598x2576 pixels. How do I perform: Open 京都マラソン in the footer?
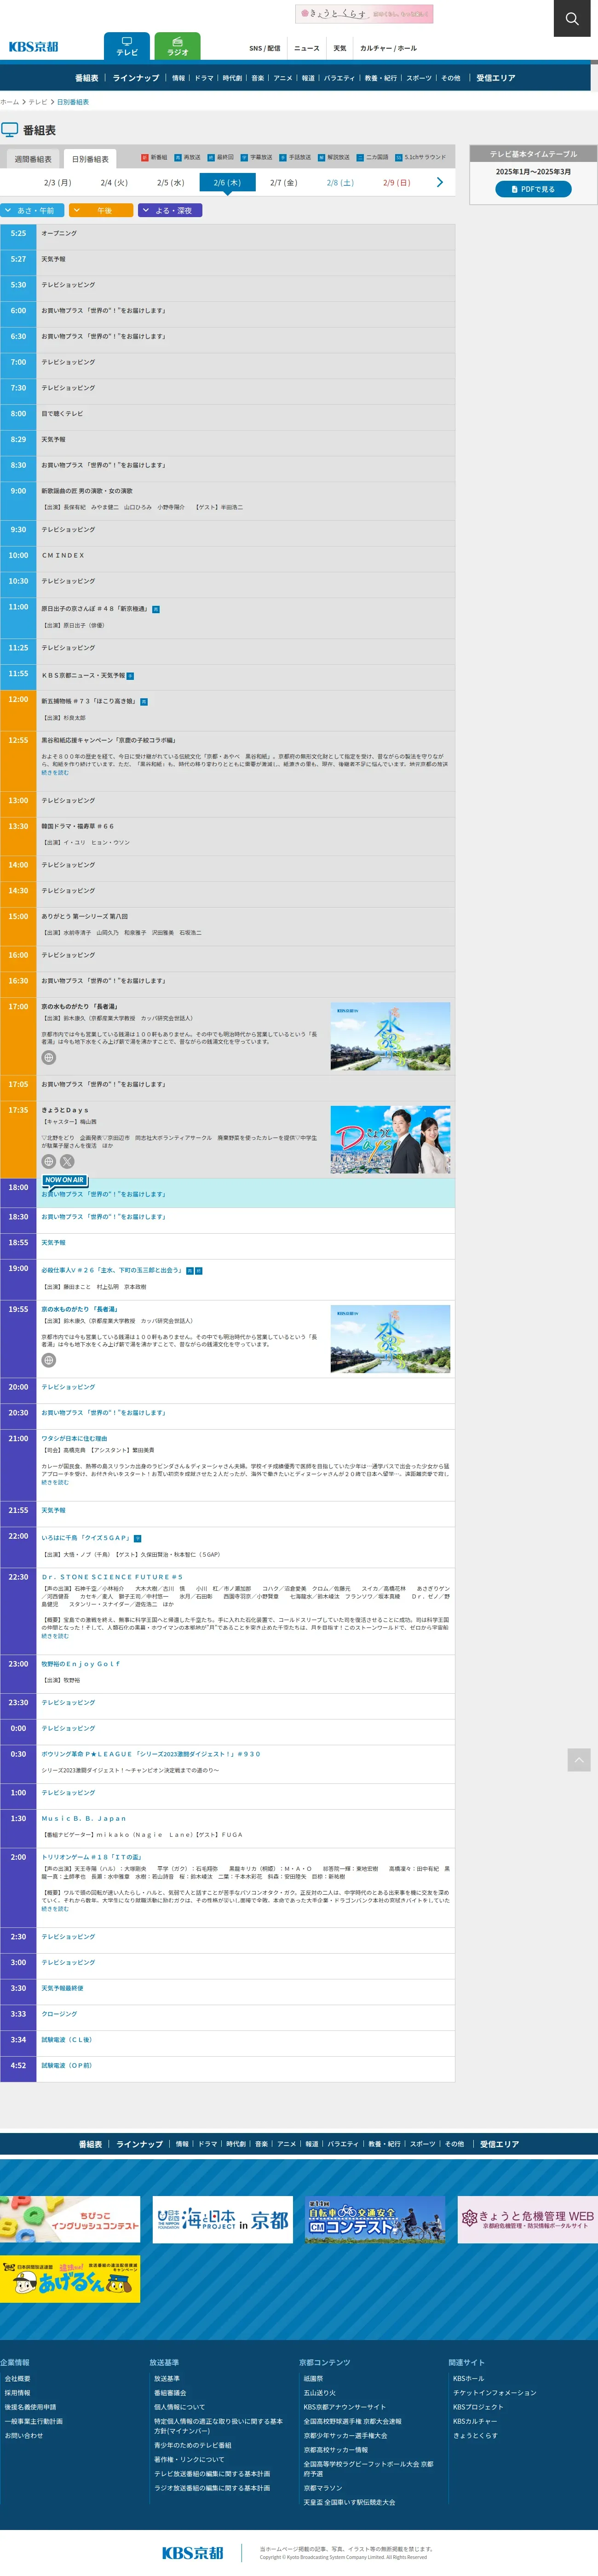coord(323,2488)
